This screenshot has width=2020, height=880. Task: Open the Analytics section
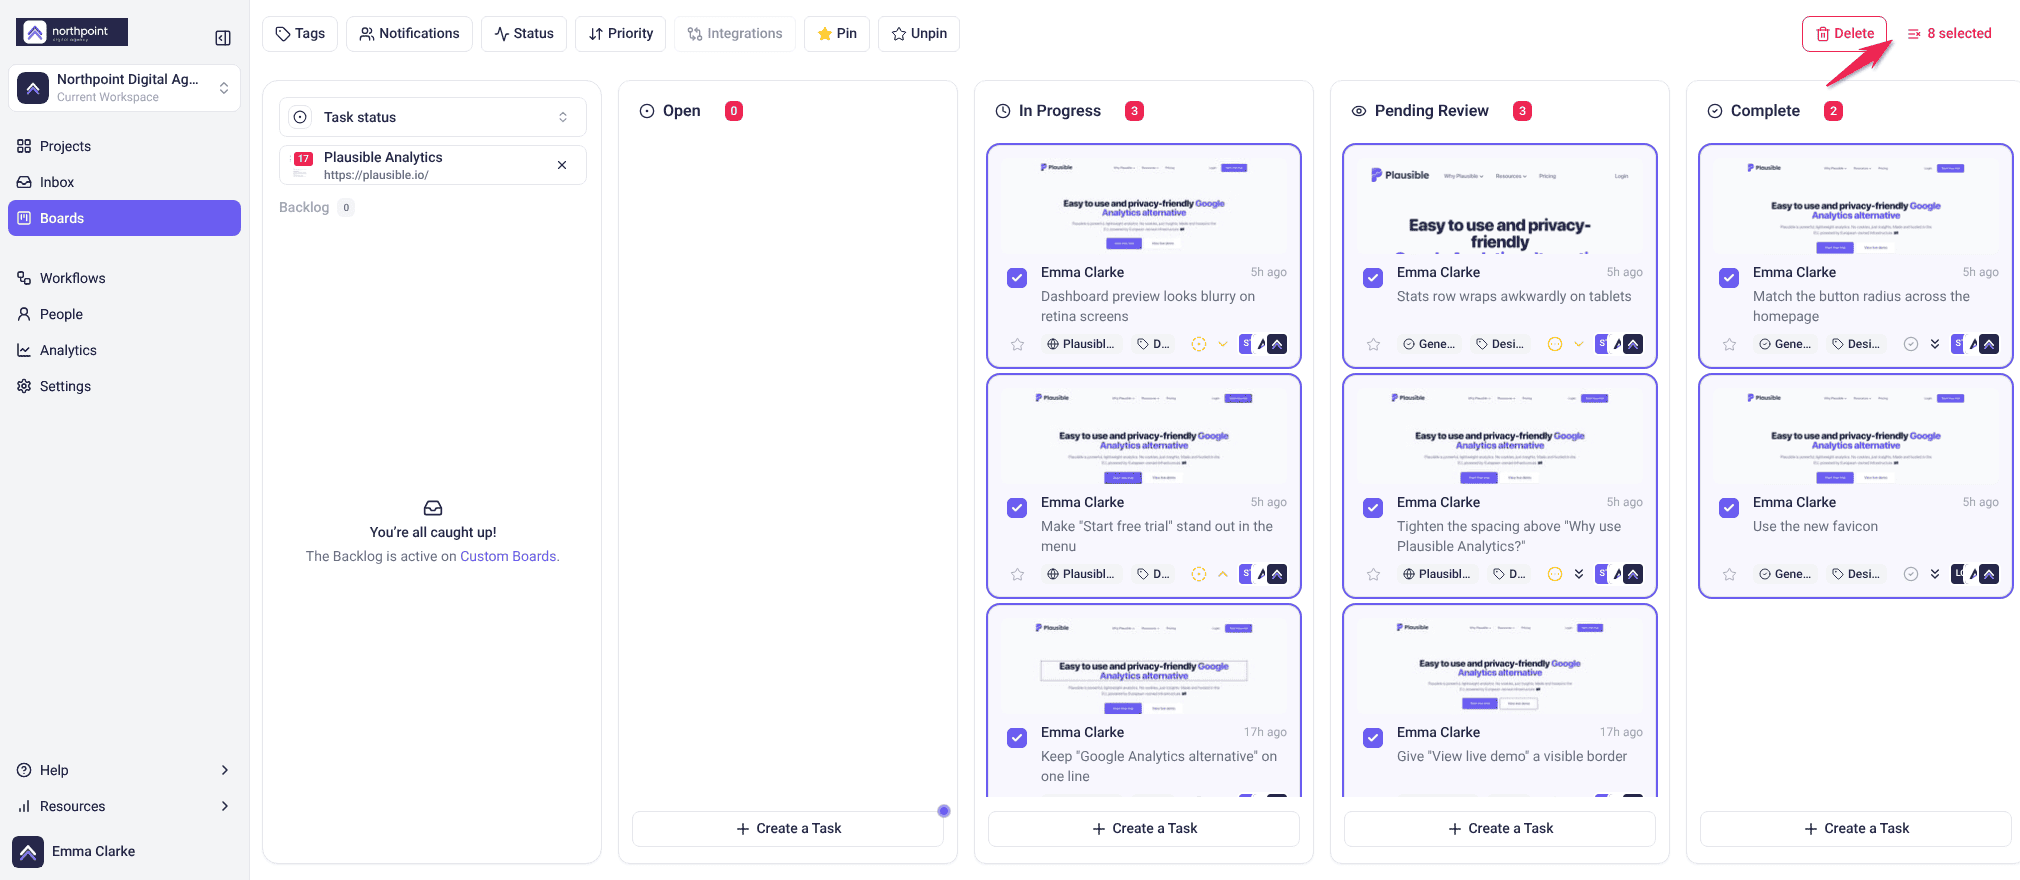click(x=124, y=350)
